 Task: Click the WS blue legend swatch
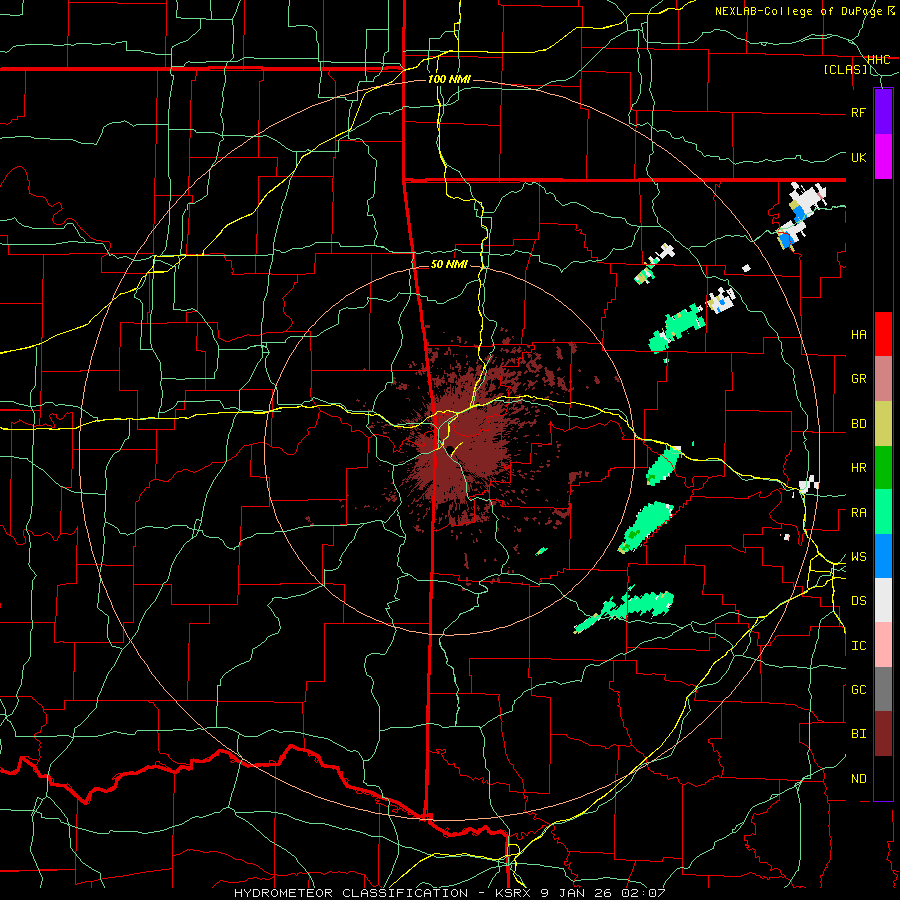[x=883, y=556]
